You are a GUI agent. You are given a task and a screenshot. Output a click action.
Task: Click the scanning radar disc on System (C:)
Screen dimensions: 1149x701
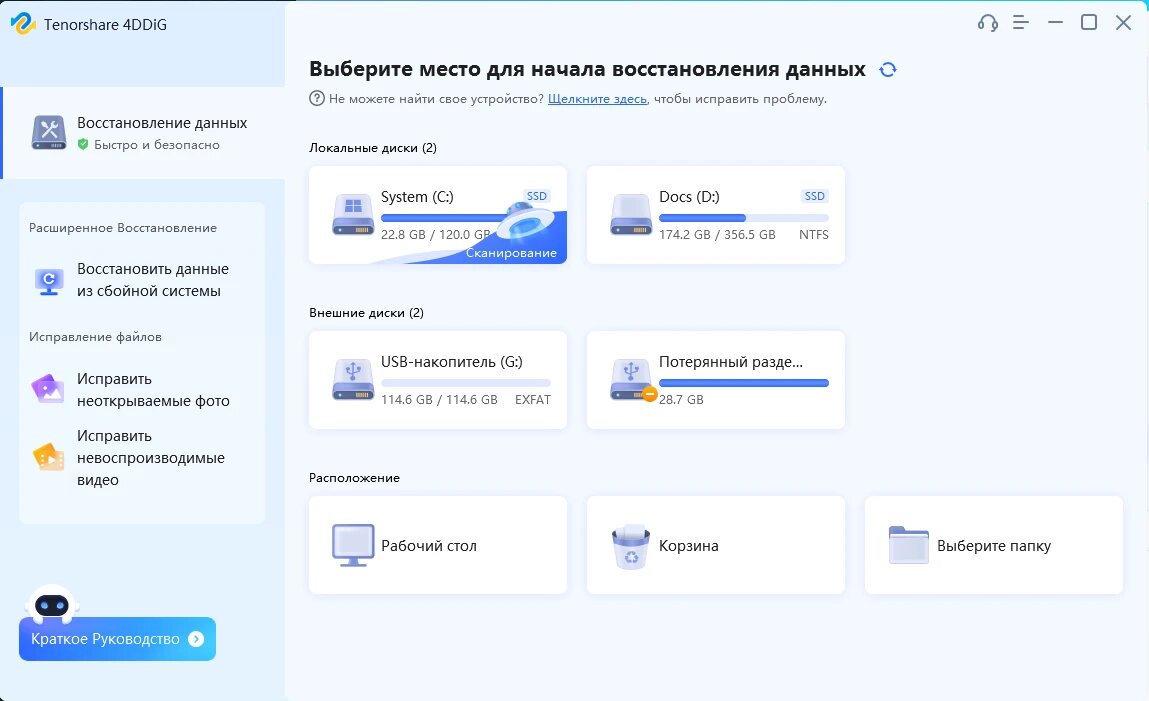pyautogui.click(x=525, y=221)
